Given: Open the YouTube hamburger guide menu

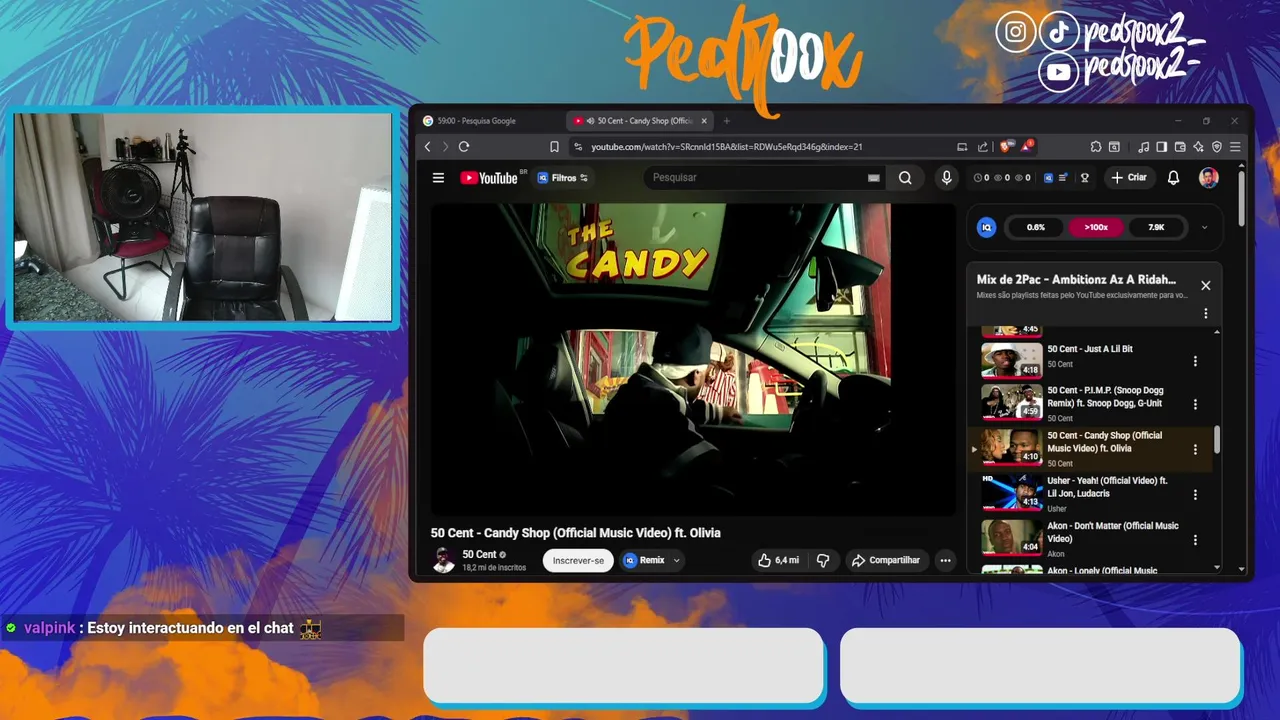Looking at the screenshot, I should point(438,178).
